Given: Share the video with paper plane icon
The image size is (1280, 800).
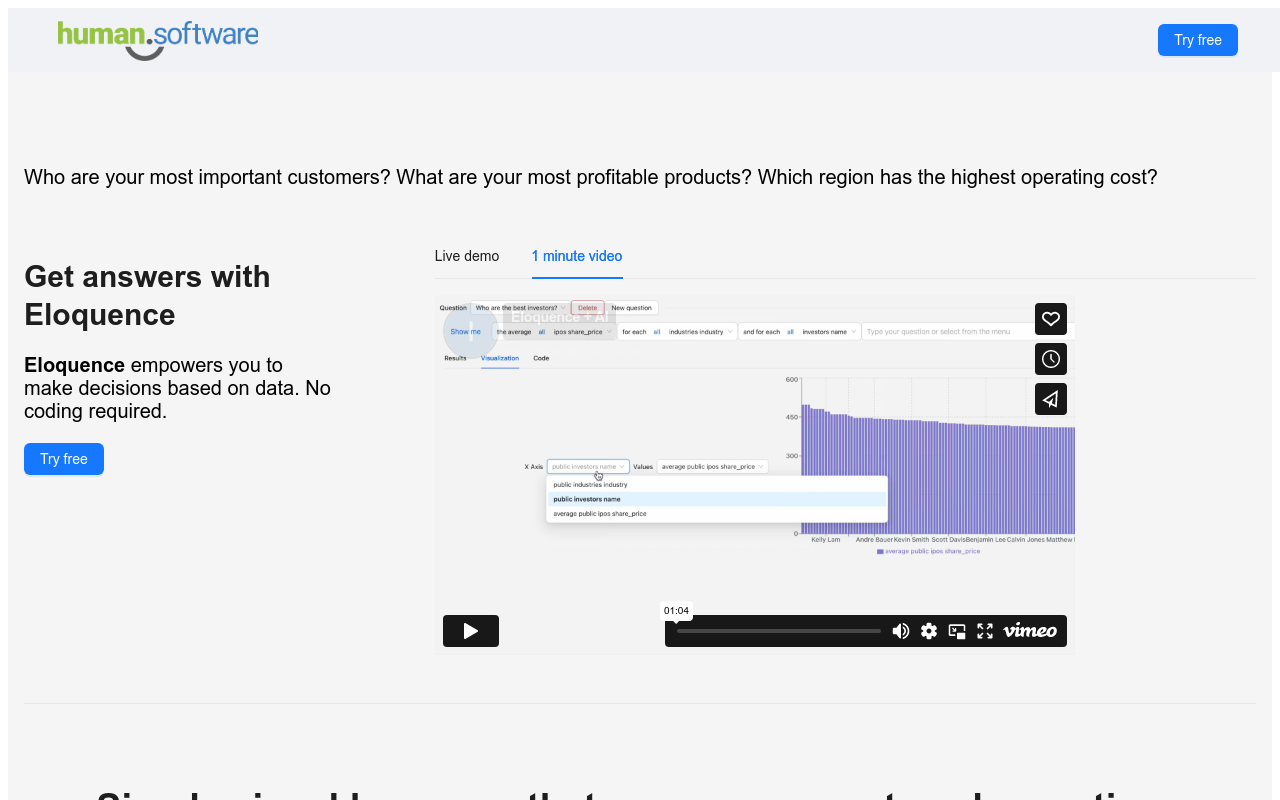Looking at the screenshot, I should (1051, 399).
